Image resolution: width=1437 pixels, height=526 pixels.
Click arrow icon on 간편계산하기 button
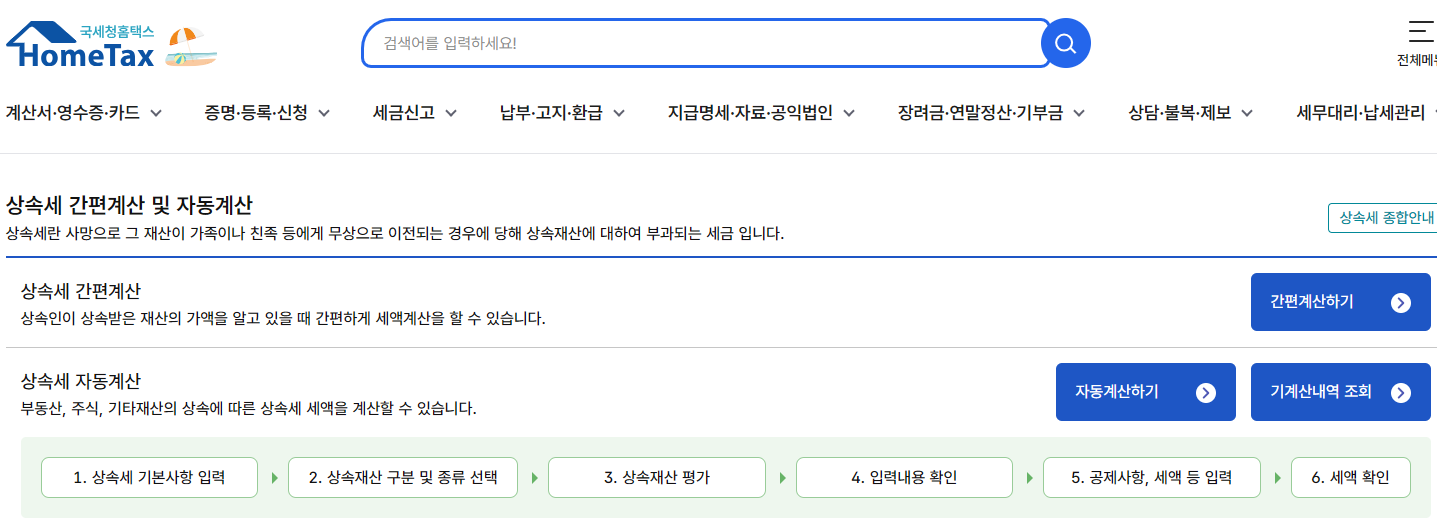pyautogui.click(x=1401, y=302)
